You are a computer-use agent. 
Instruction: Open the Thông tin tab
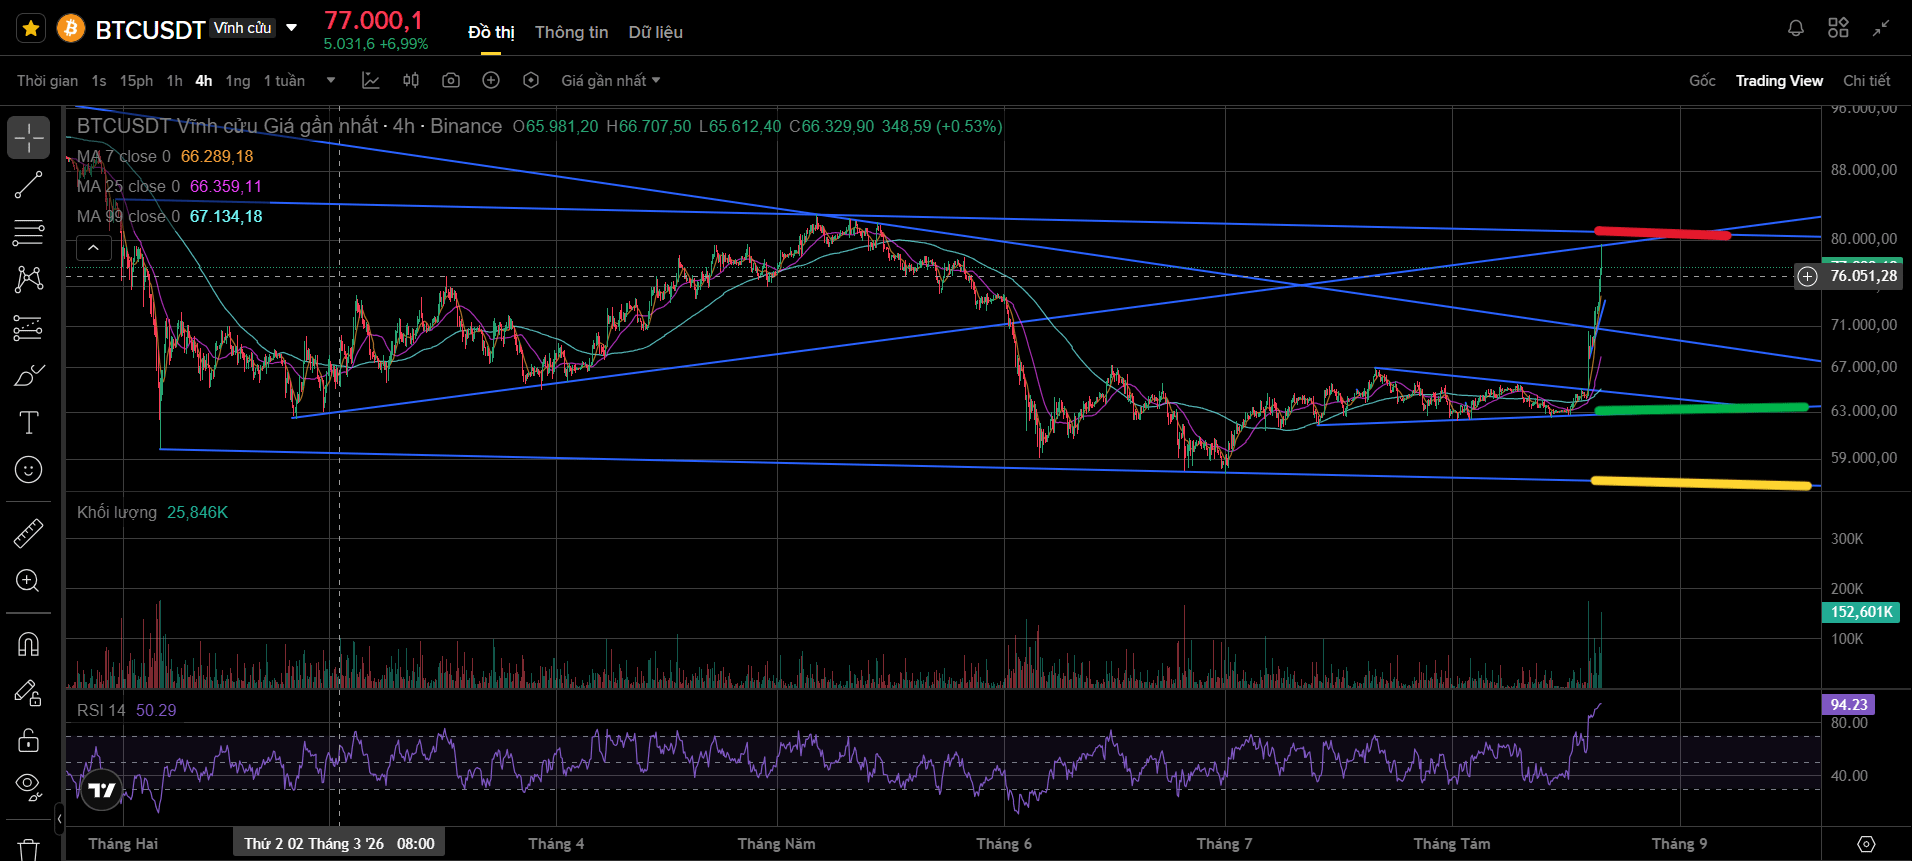pyautogui.click(x=571, y=32)
